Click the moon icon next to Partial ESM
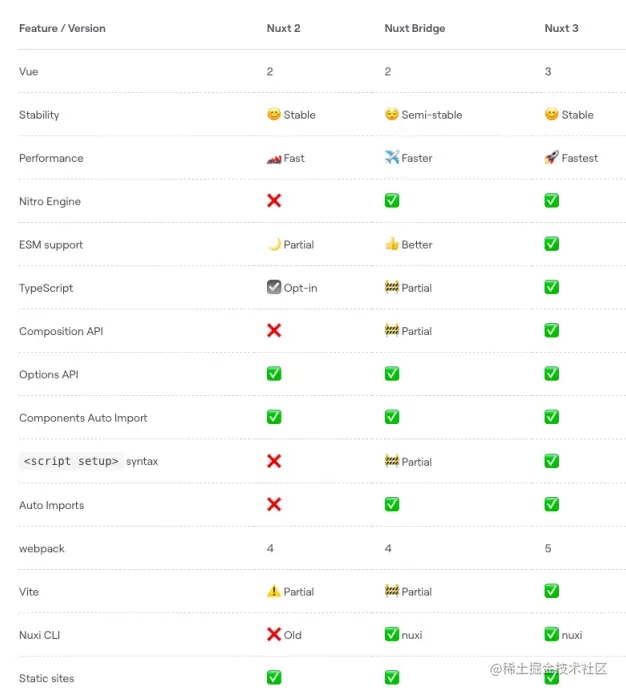 tap(274, 244)
